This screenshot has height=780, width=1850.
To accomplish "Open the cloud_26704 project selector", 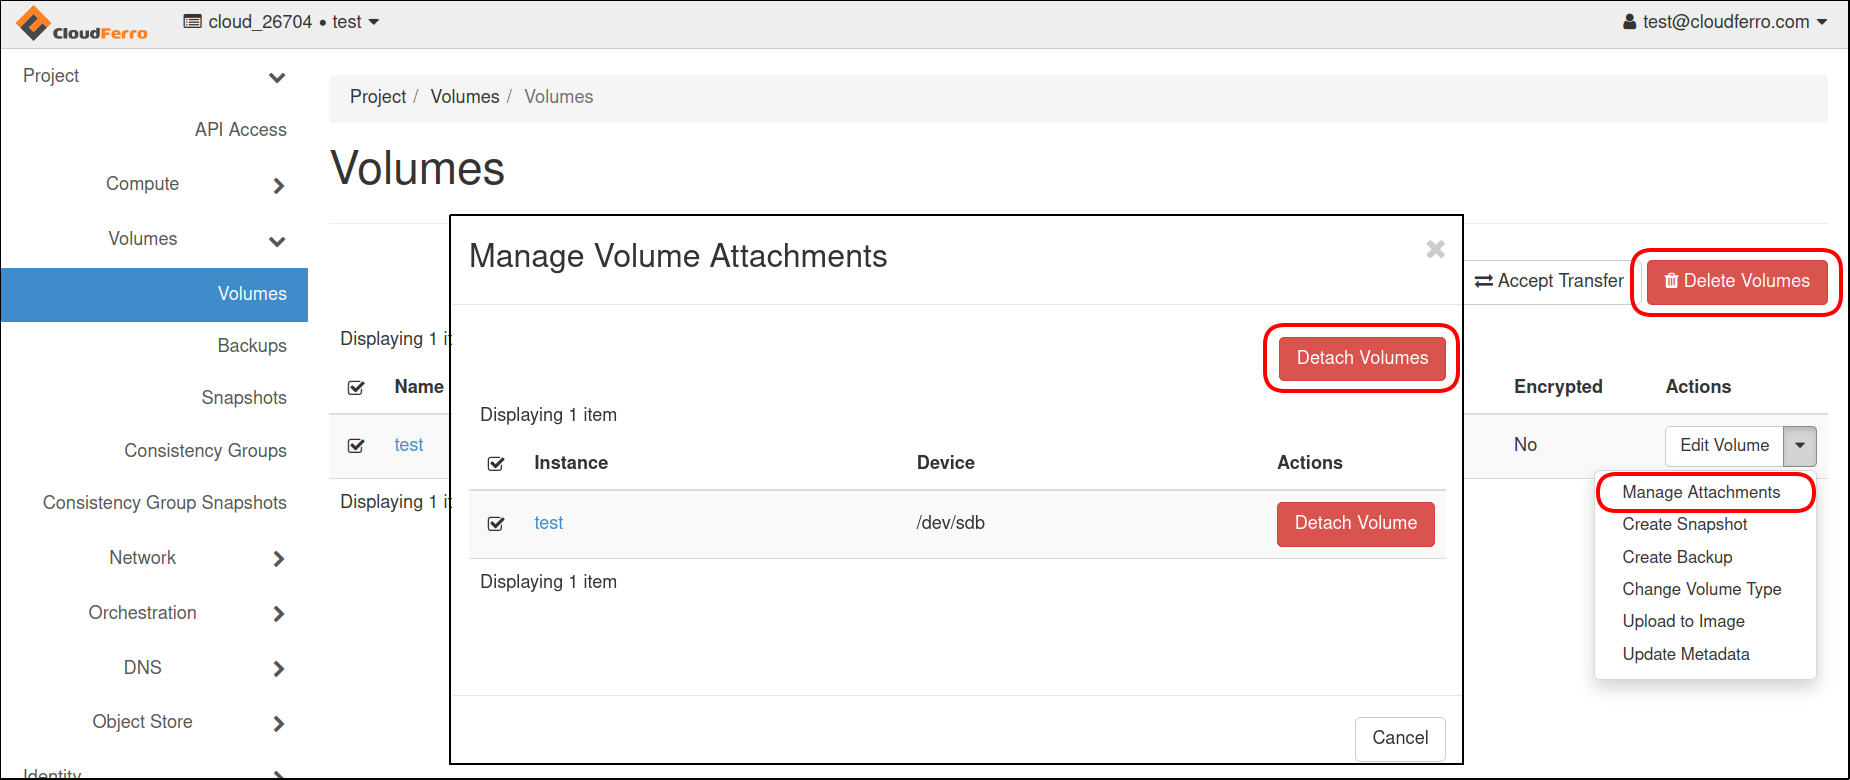I will [282, 22].
